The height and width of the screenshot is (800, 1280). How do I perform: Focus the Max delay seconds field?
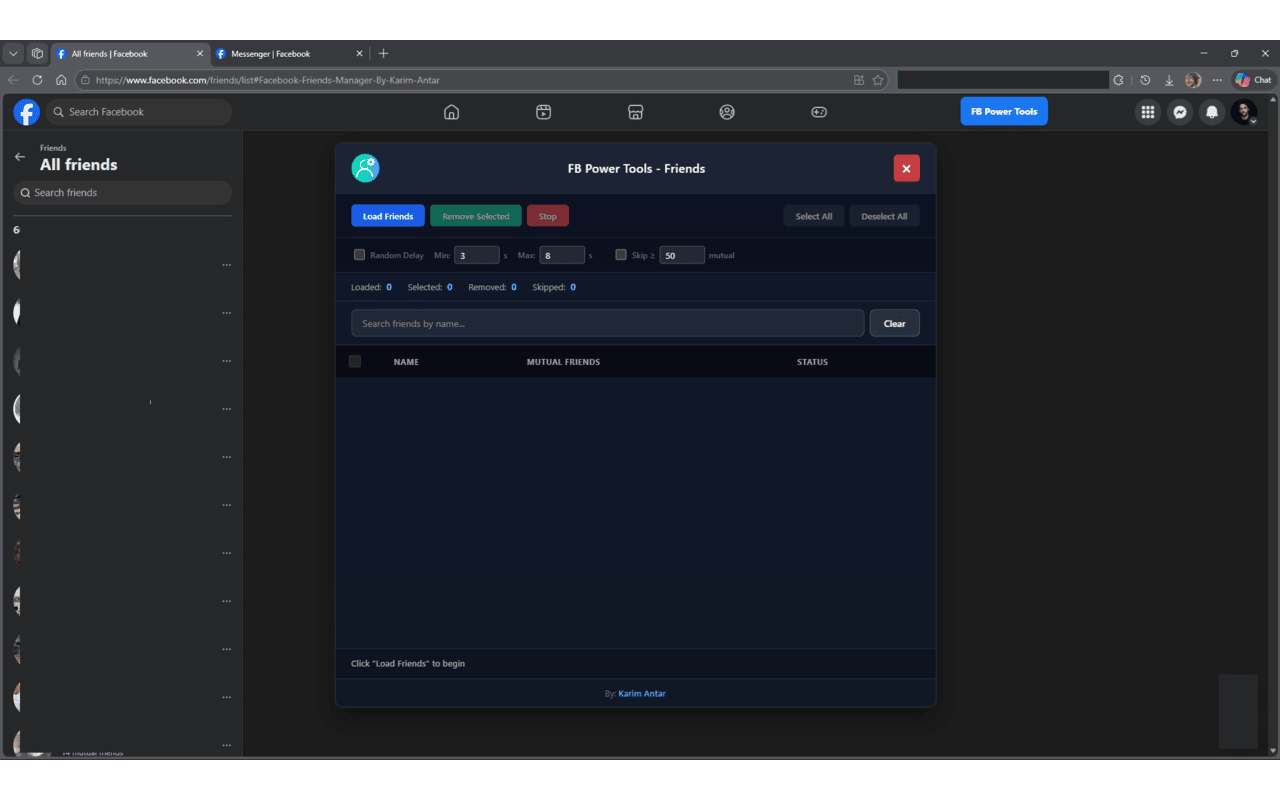coord(562,255)
